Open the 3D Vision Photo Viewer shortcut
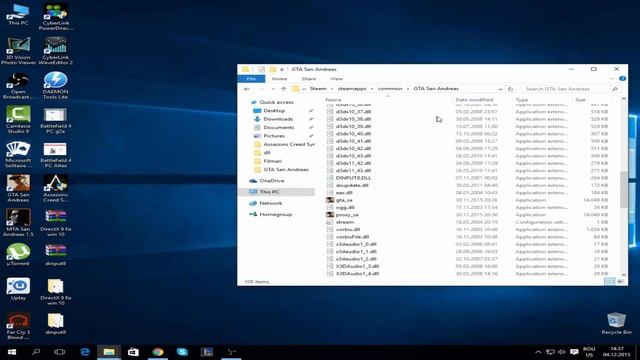Viewport: 640px width, 360px height. (x=18, y=51)
